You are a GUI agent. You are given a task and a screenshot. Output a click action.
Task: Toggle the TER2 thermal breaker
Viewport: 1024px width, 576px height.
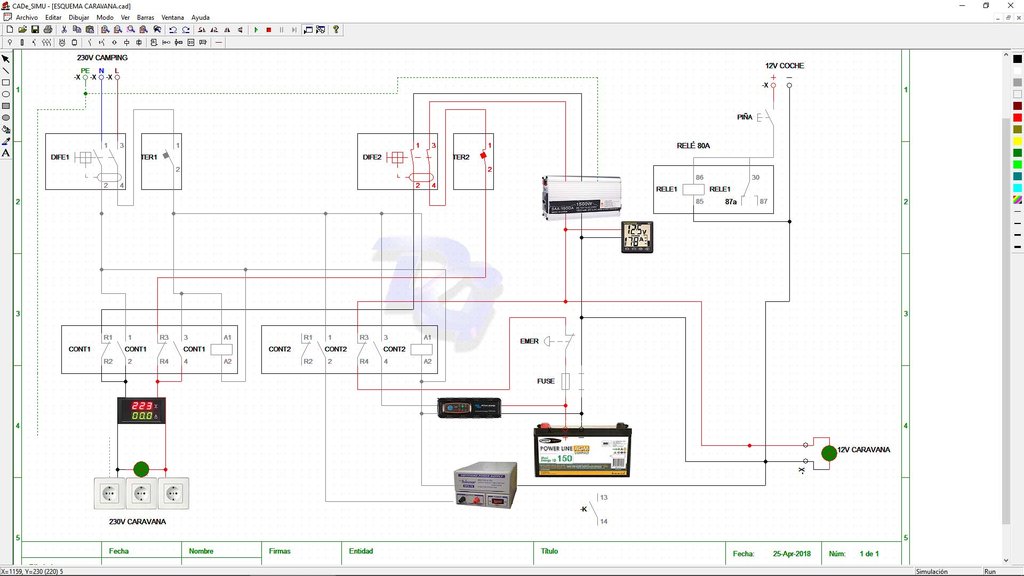(x=473, y=161)
